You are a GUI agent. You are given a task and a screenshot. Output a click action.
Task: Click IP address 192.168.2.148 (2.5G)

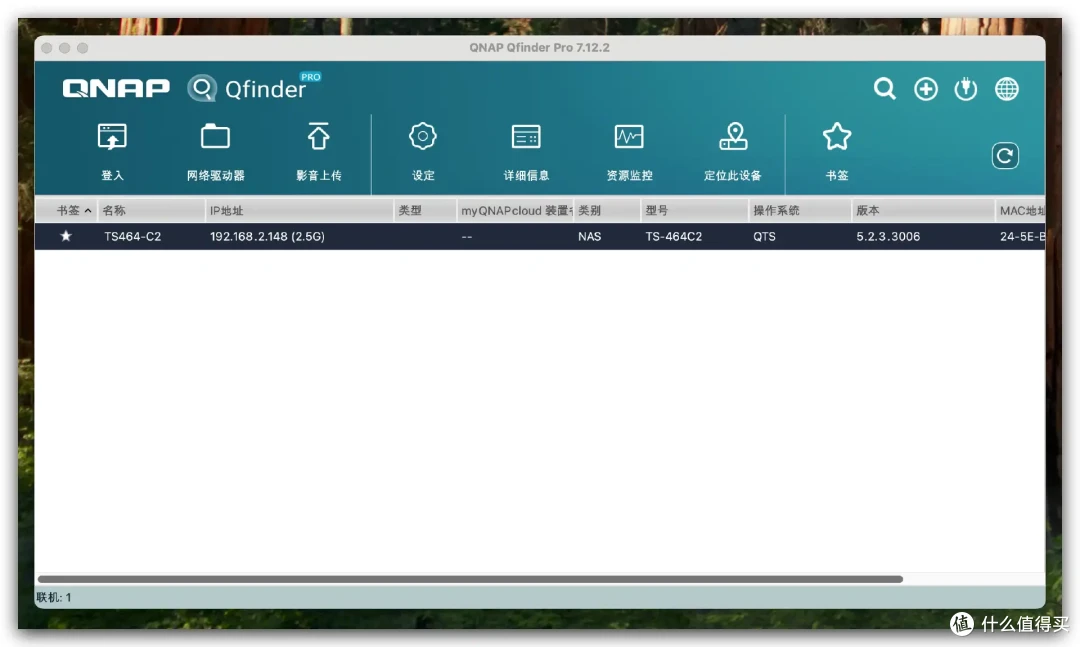click(x=267, y=236)
